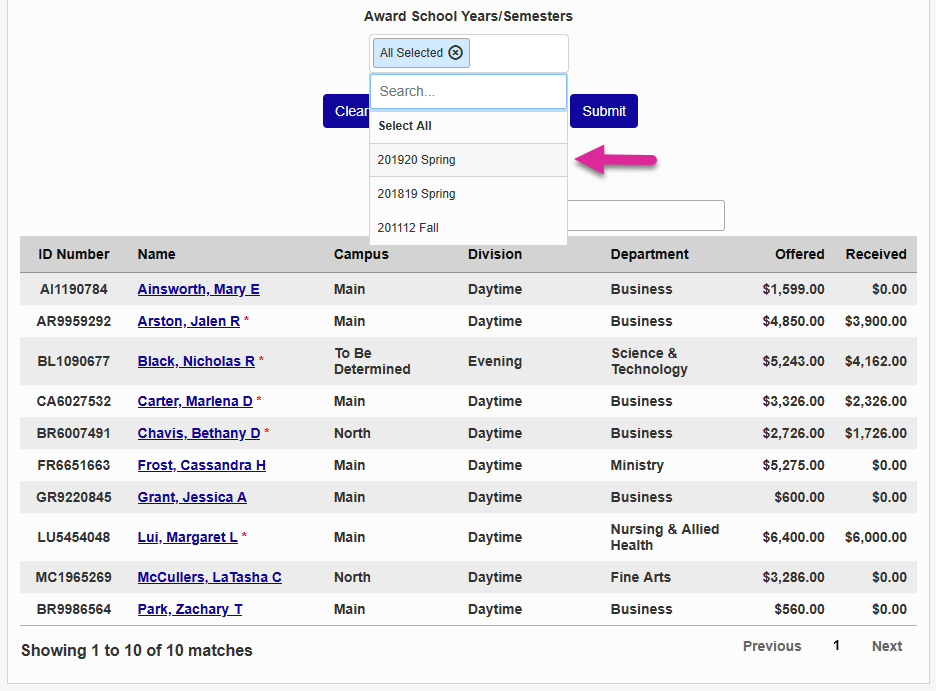Go to the Previous page
The image size is (936, 691).
point(772,646)
